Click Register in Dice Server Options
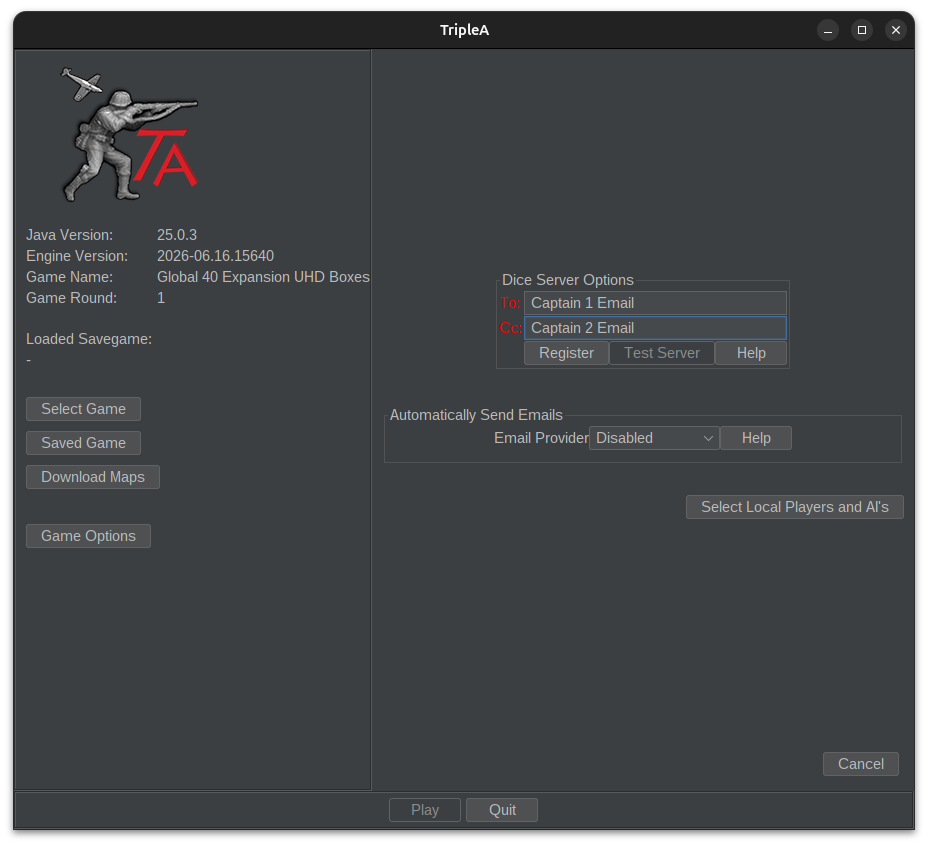 [566, 353]
